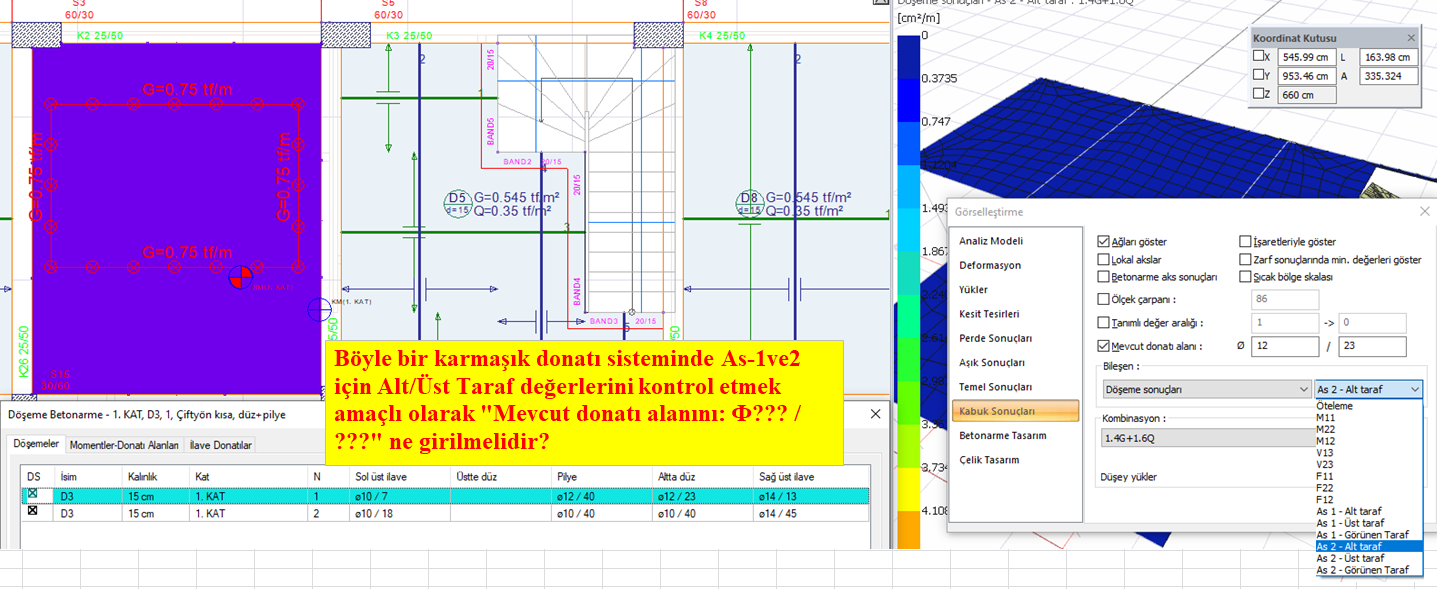Click the orange legend color band
The height and width of the screenshot is (589, 1437).
pyautogui.click(x=908, y=529)
